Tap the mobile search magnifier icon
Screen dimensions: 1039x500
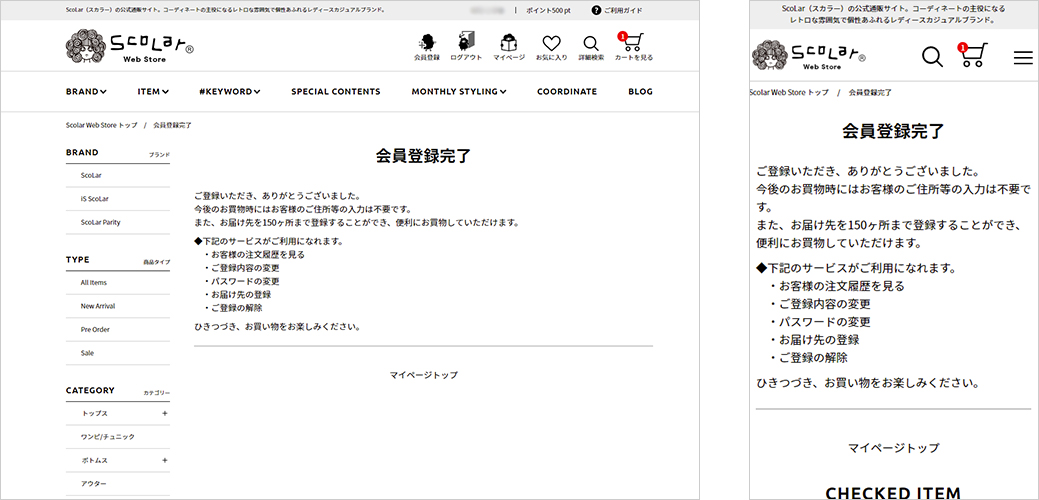point(932,57)
